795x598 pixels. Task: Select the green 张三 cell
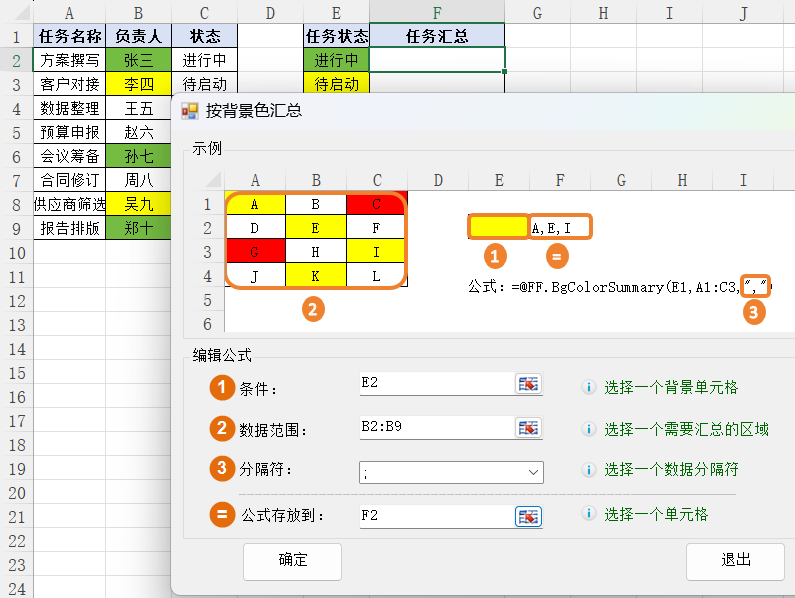138,60
